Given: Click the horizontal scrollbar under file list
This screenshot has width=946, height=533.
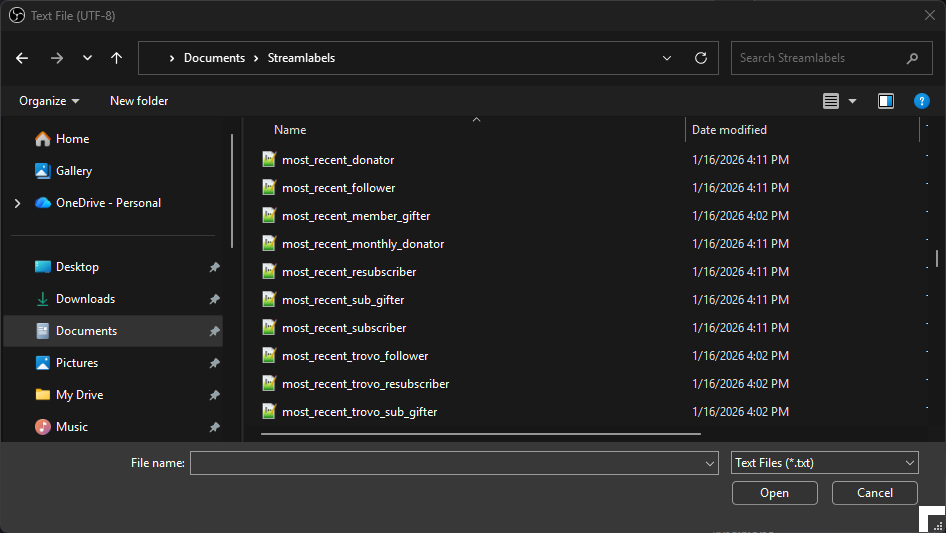Looking at the screenshot, I should pyautogui.click(x=480, y=434).
